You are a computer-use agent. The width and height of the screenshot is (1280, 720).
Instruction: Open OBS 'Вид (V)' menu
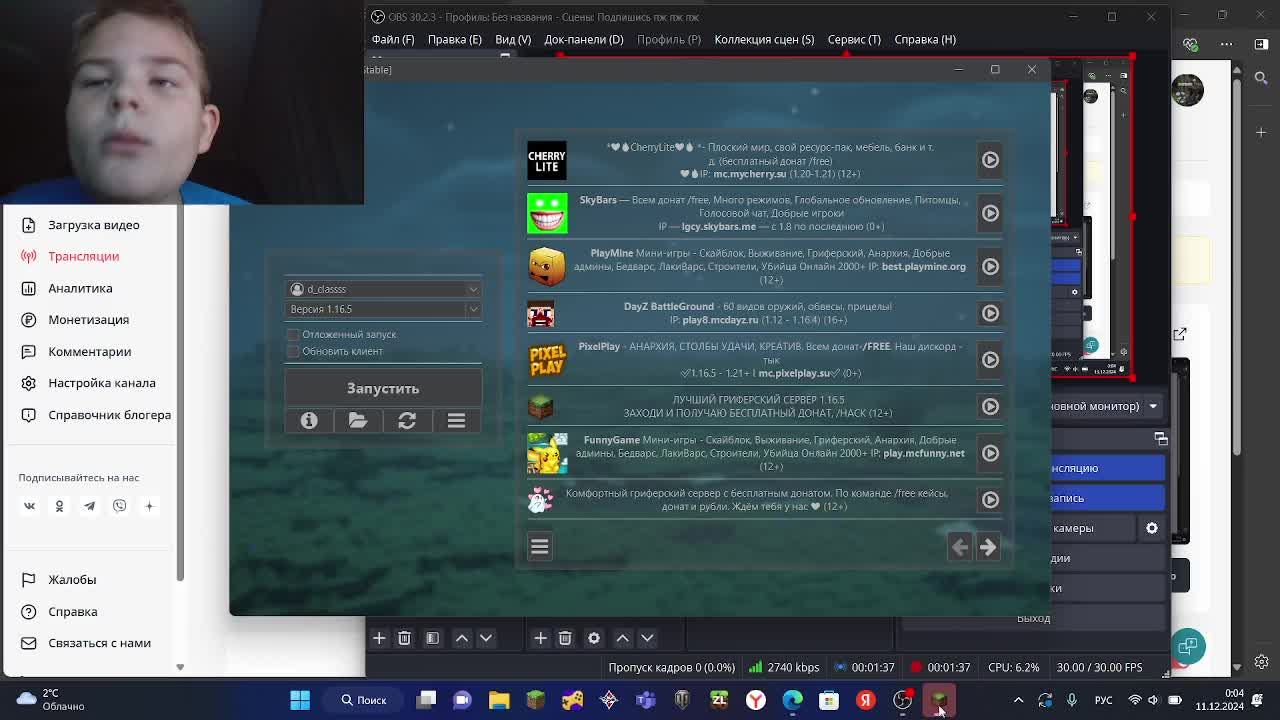(513, 40)
